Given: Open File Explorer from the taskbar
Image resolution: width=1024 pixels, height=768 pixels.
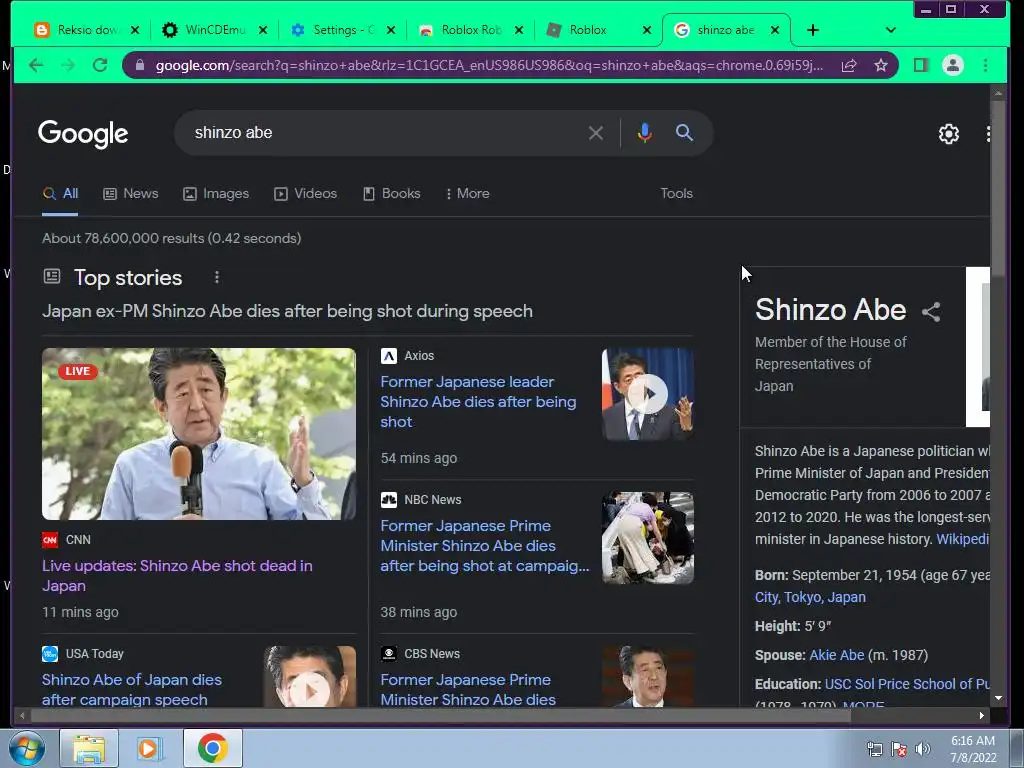Looking at the screenshot, I should click(89, 748).
